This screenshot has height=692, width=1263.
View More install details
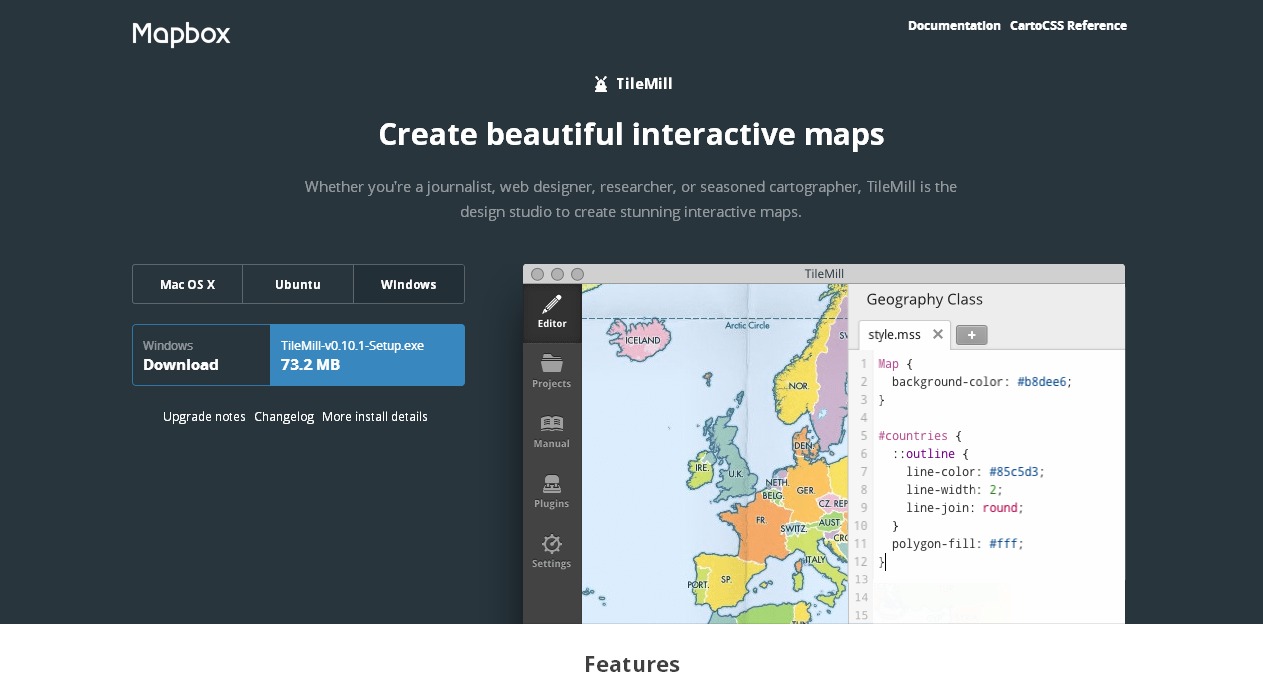[375, 417]
